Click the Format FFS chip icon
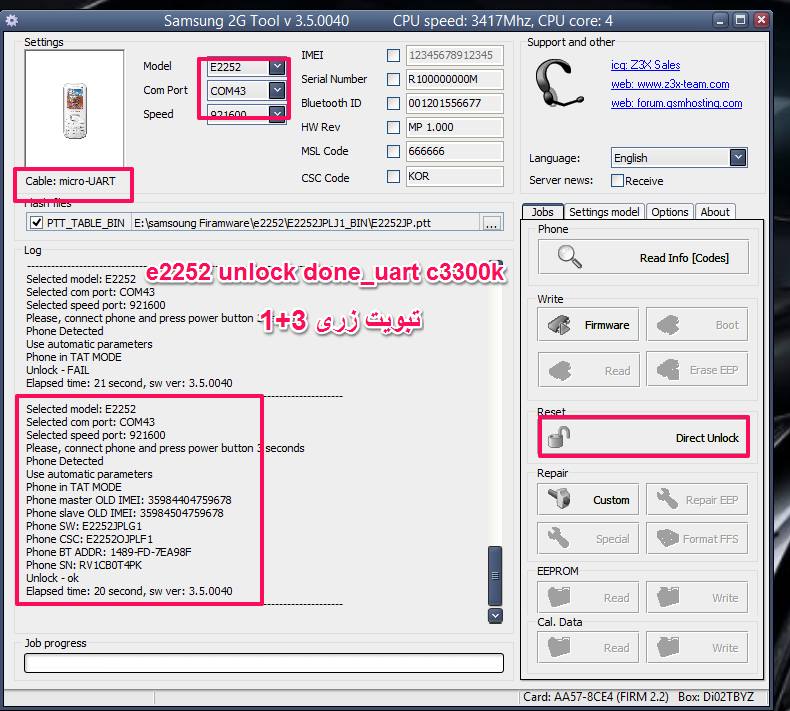The height and width of the screenshot is (711, 790). (668, 538)
